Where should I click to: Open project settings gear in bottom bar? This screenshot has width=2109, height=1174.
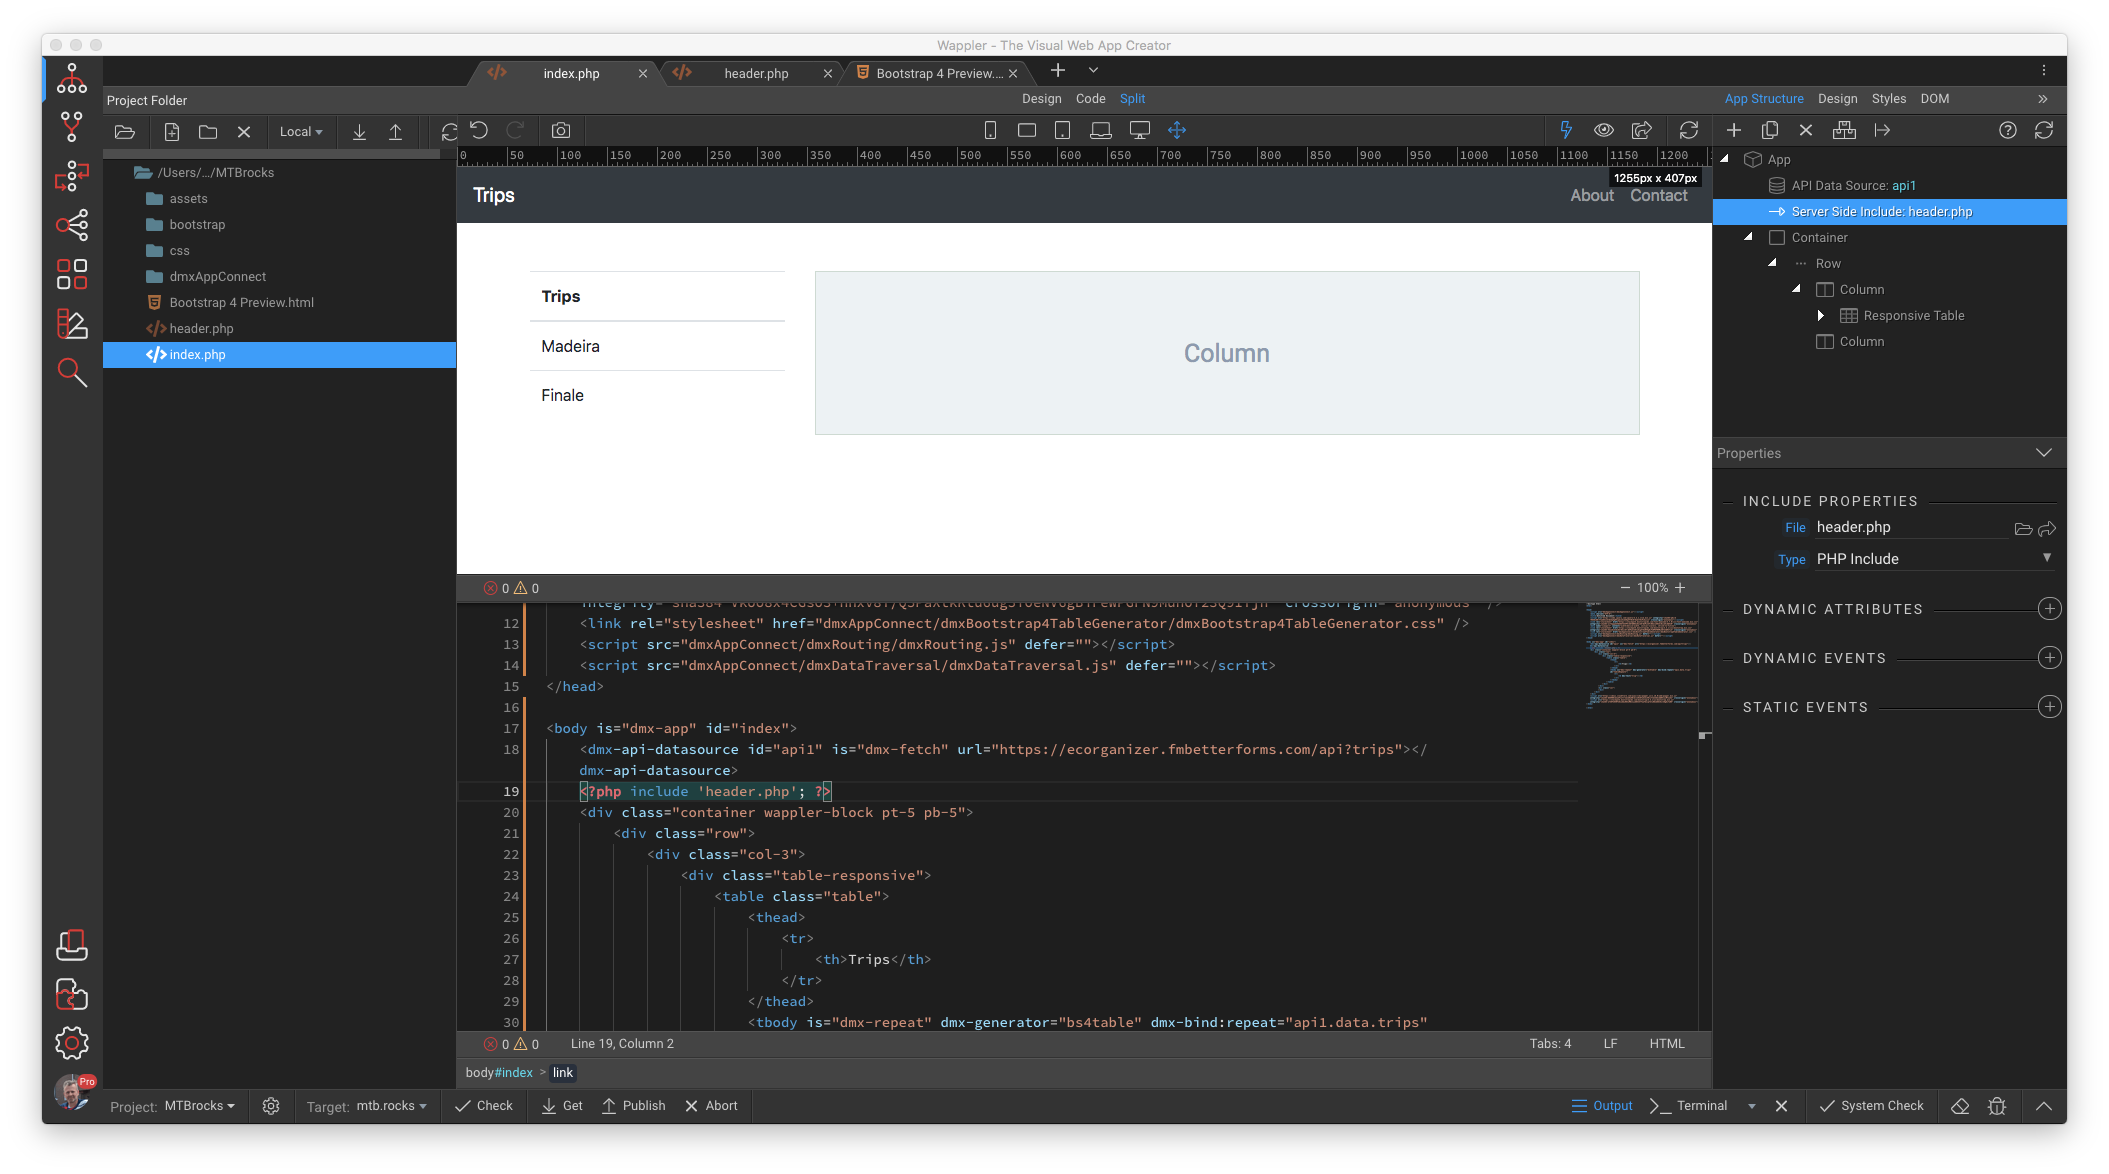[271, 1106]
